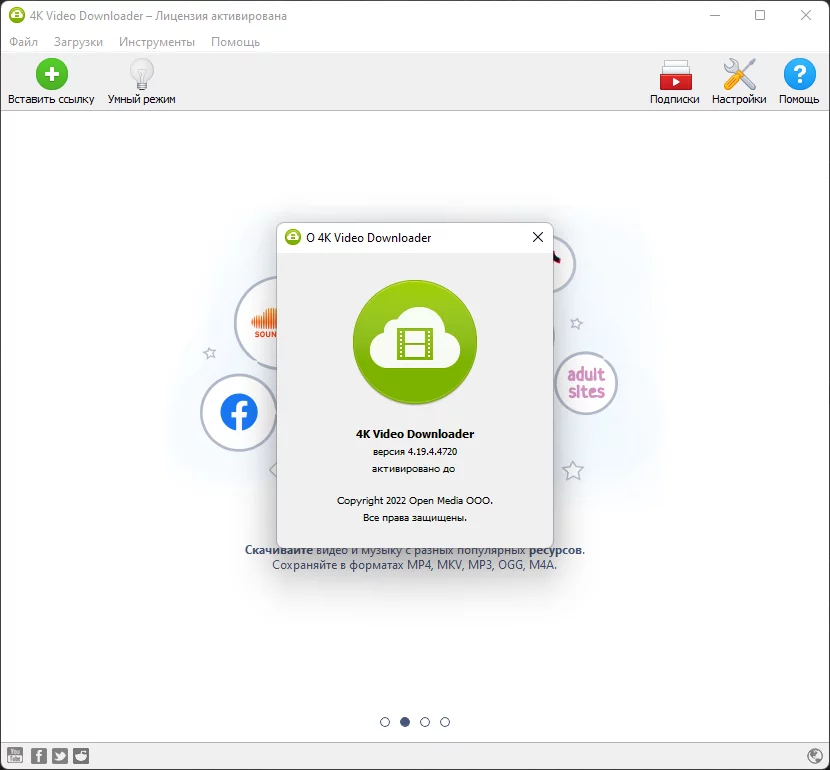Open the Reddit icon in status bar

point(81,755)
